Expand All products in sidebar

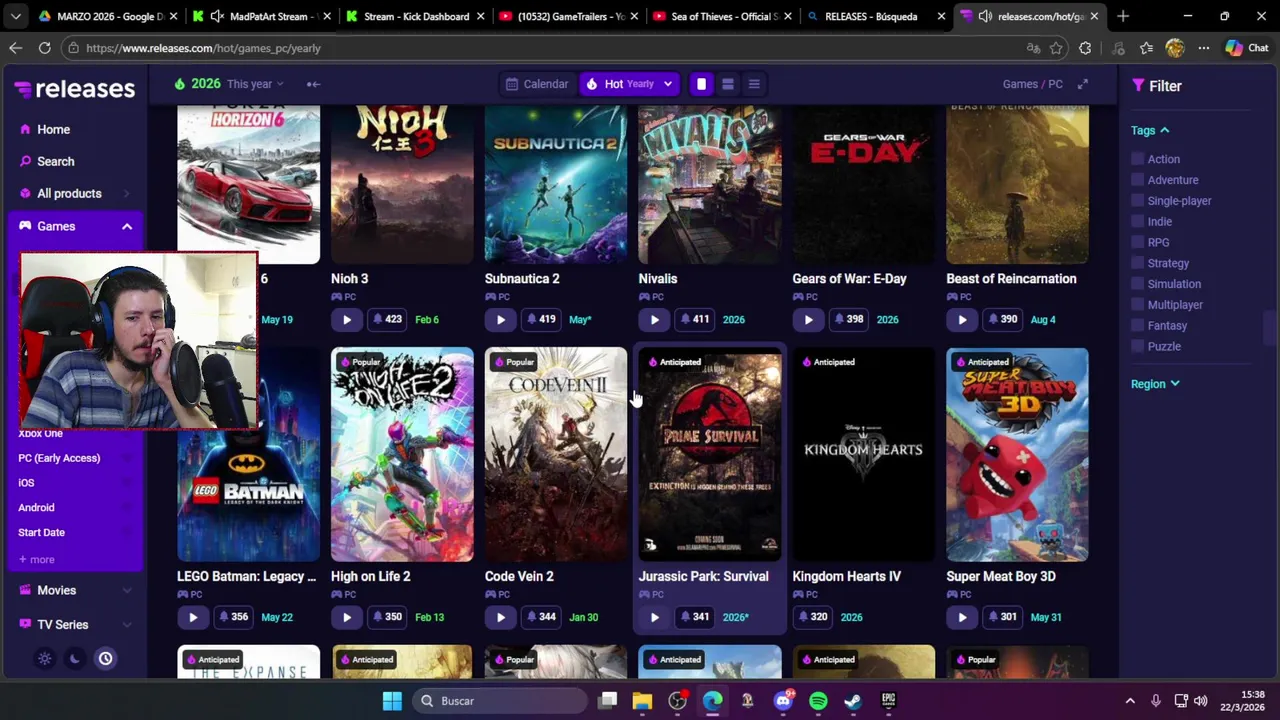coord(75,193)
